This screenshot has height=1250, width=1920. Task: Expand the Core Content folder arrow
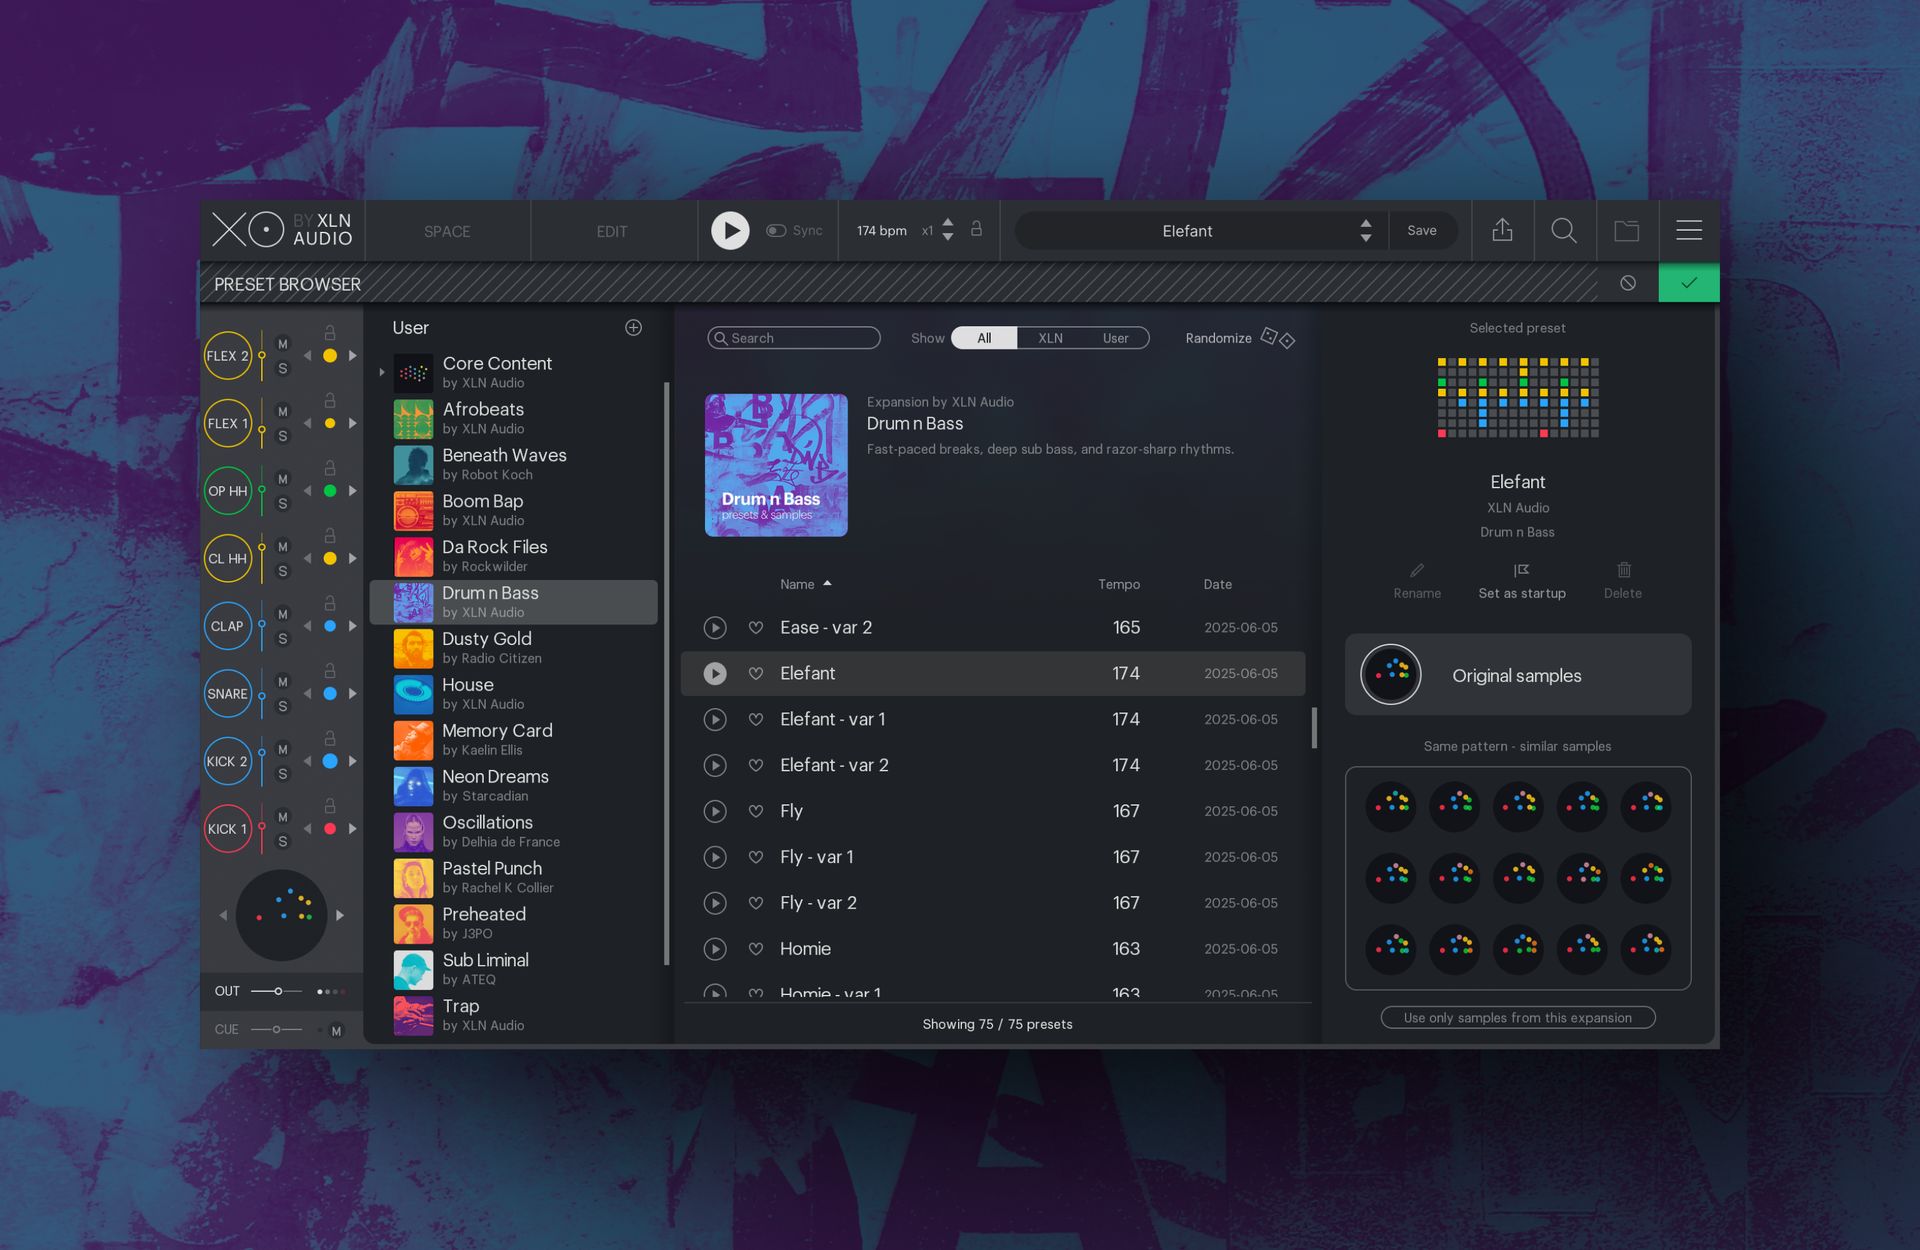[x=382, y=373]
